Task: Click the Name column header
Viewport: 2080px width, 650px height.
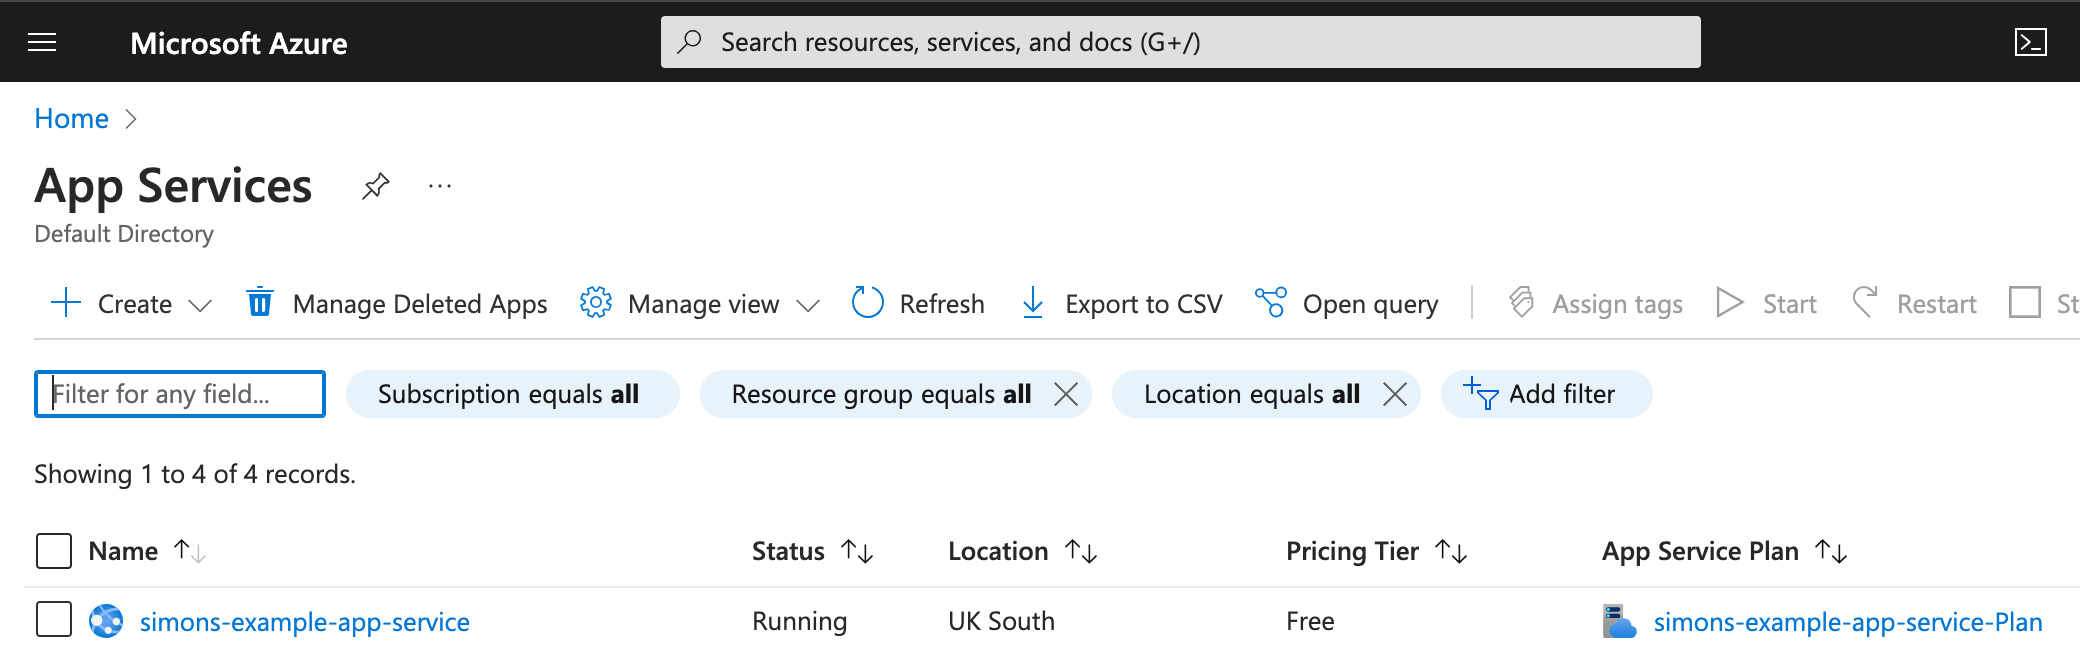Action: coord(123,551)
